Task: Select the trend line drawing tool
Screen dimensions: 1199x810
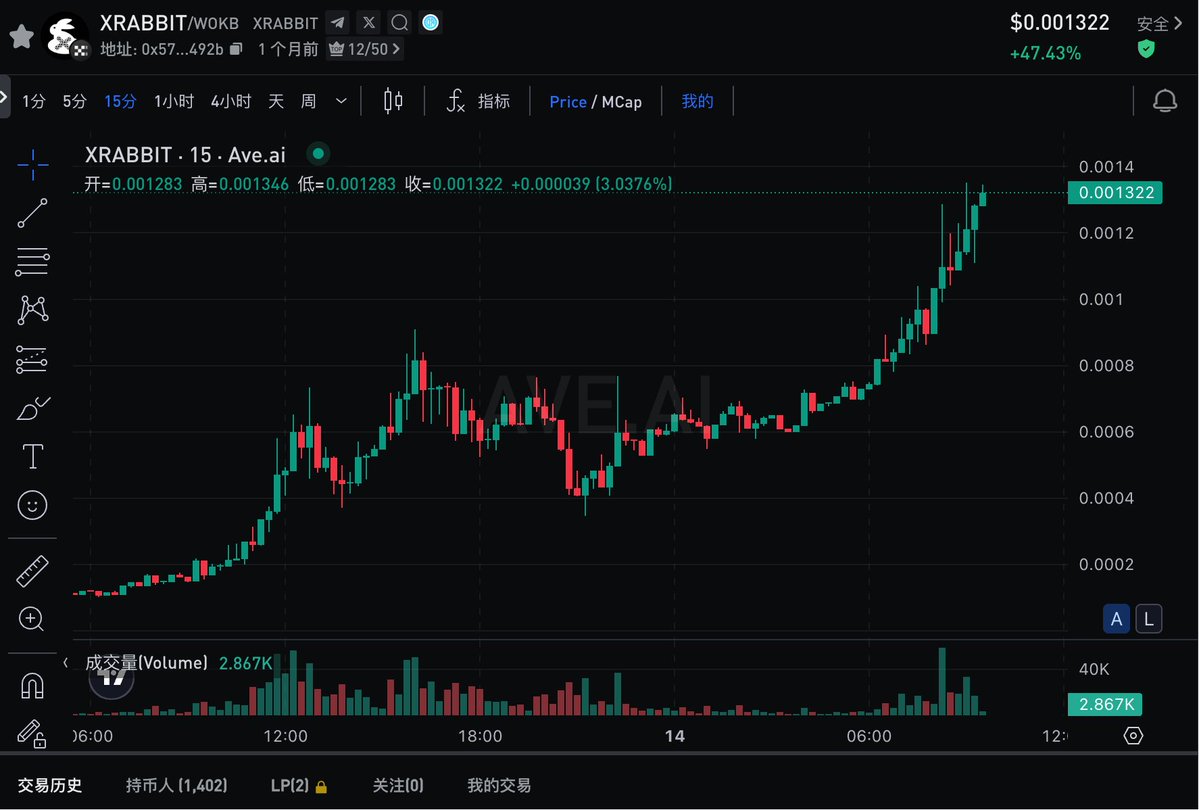Action: point(32,213)
